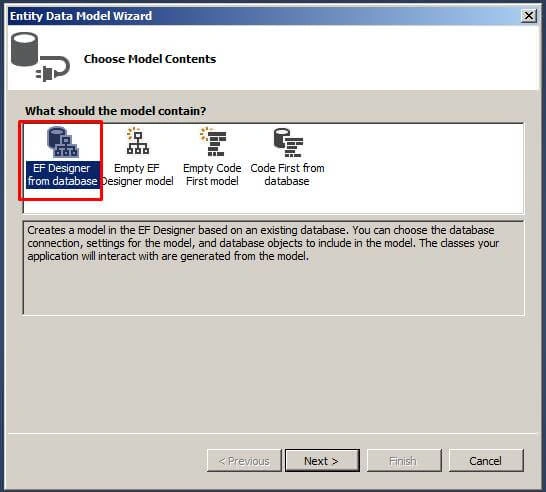Click the database plug wizard header icon
This screenshot has height=492, width=546.
click(x=40, y=57)
